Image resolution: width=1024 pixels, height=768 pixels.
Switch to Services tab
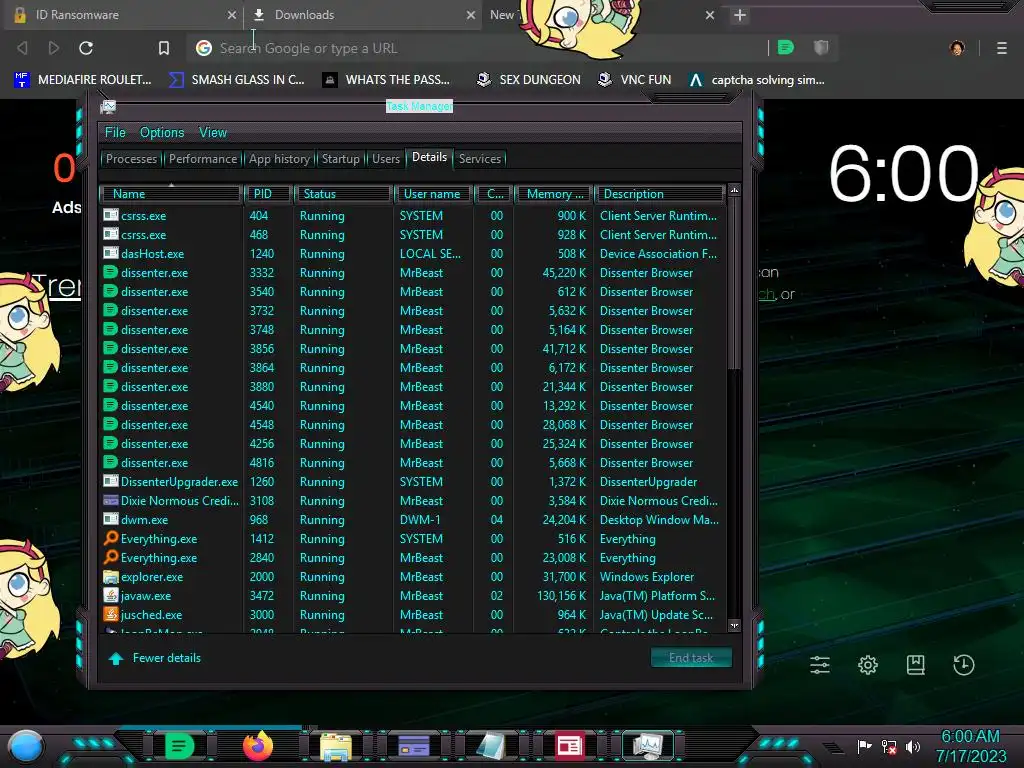480,159
